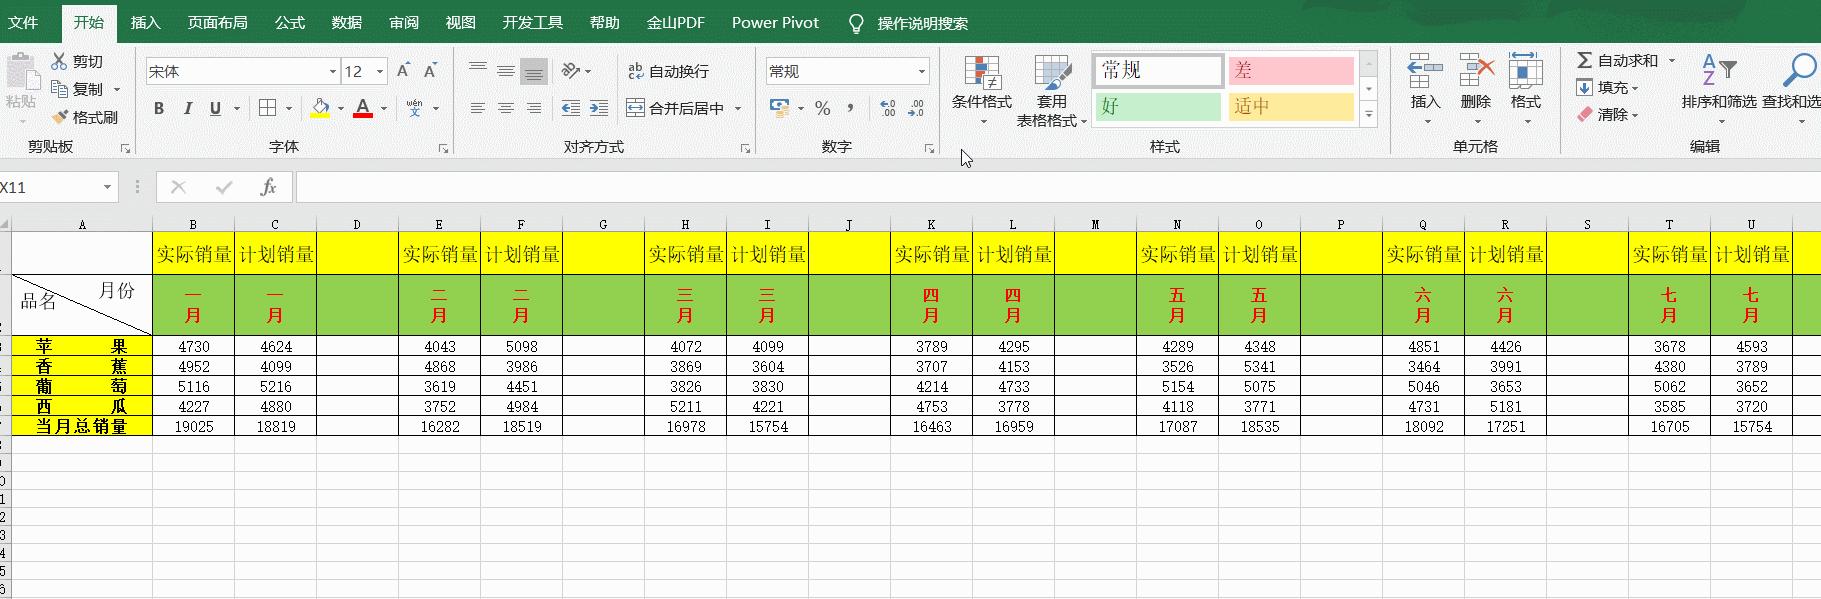The height and width of the screenshot is (599, 1821).
Task: Open the borders icon
Action: 267,107
